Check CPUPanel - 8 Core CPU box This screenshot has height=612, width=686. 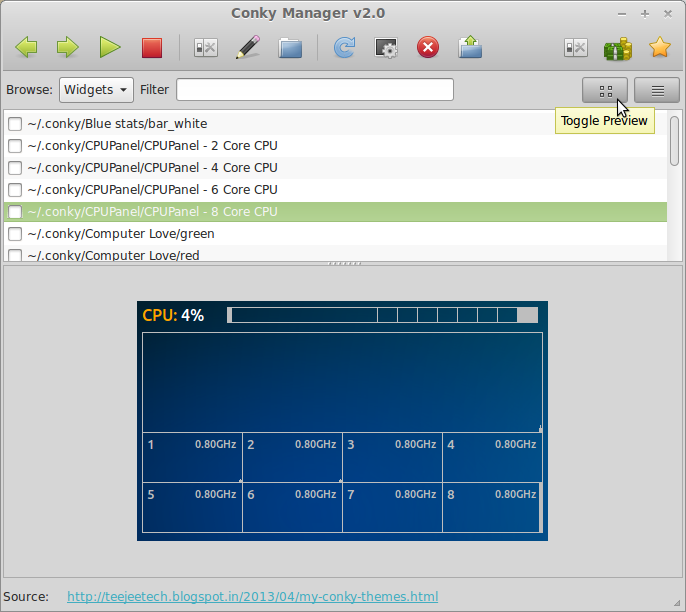pos(15,212)
